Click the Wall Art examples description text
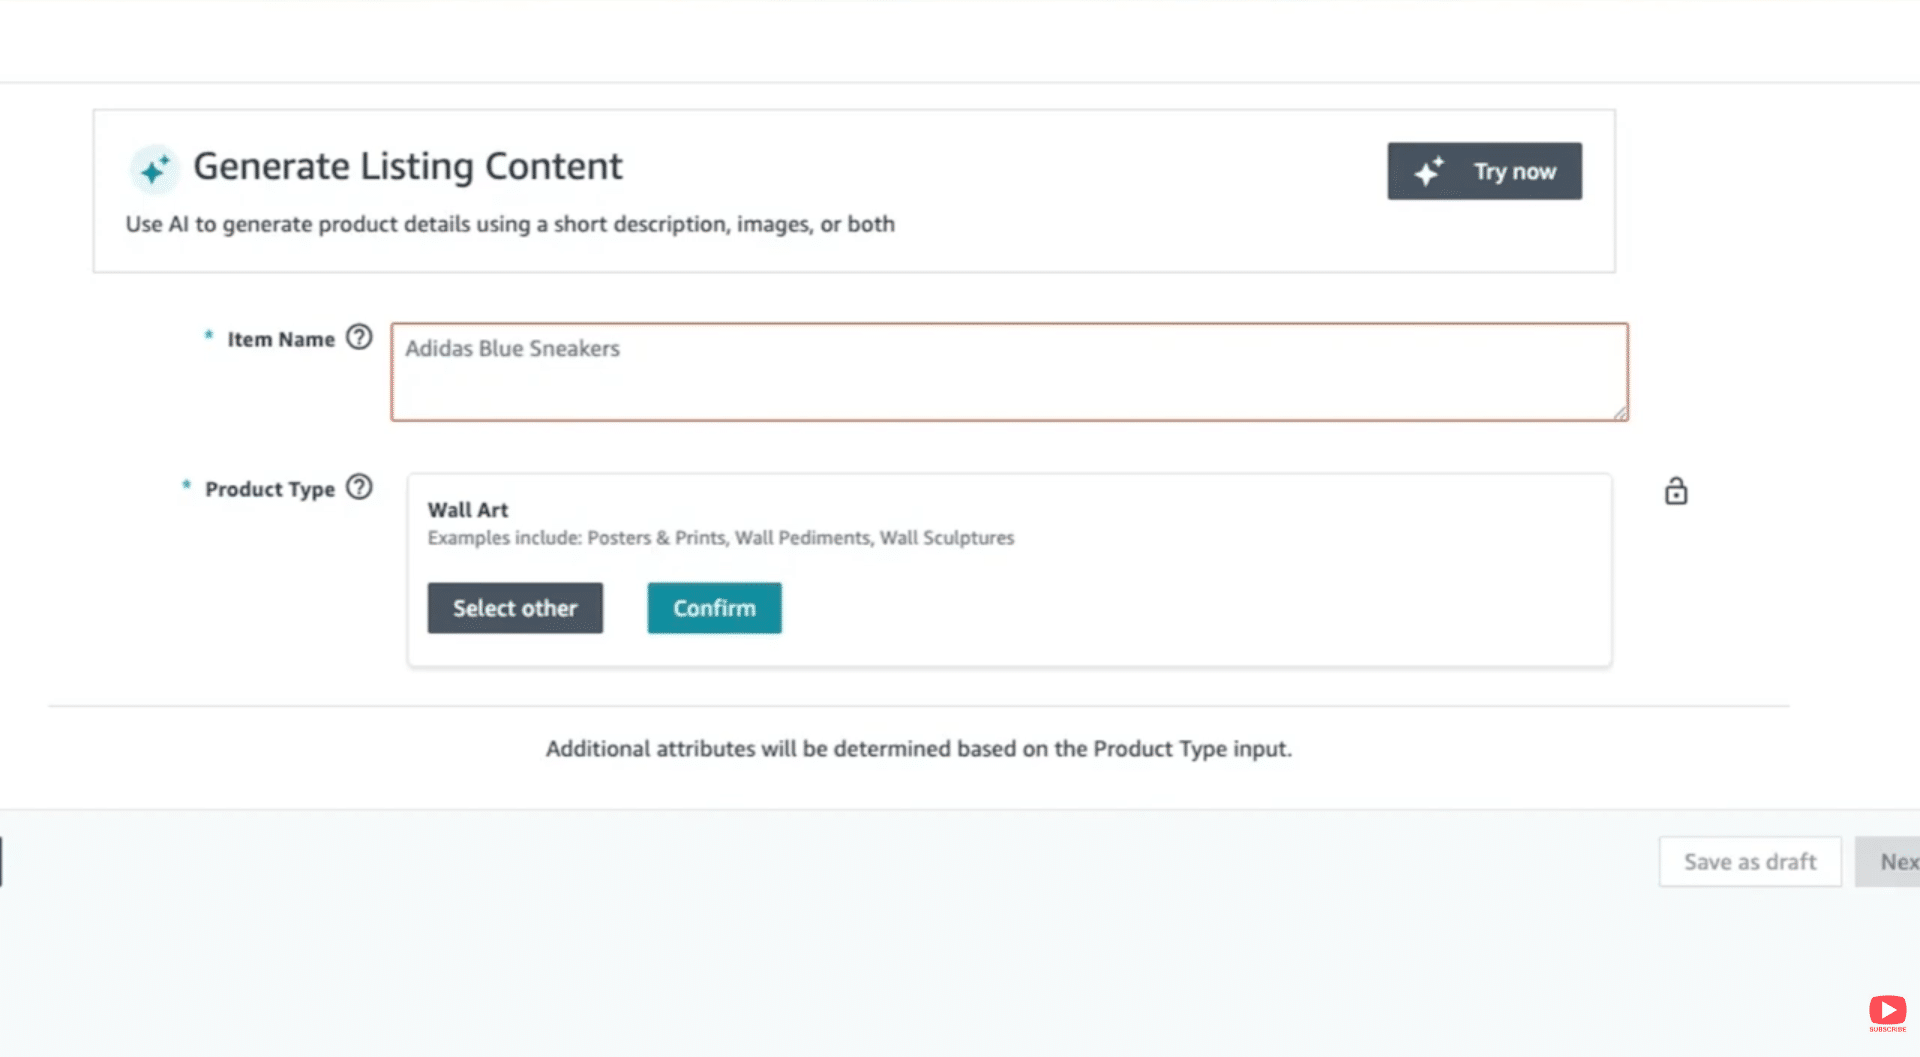1920x1057 pixels. pos(720,537)
